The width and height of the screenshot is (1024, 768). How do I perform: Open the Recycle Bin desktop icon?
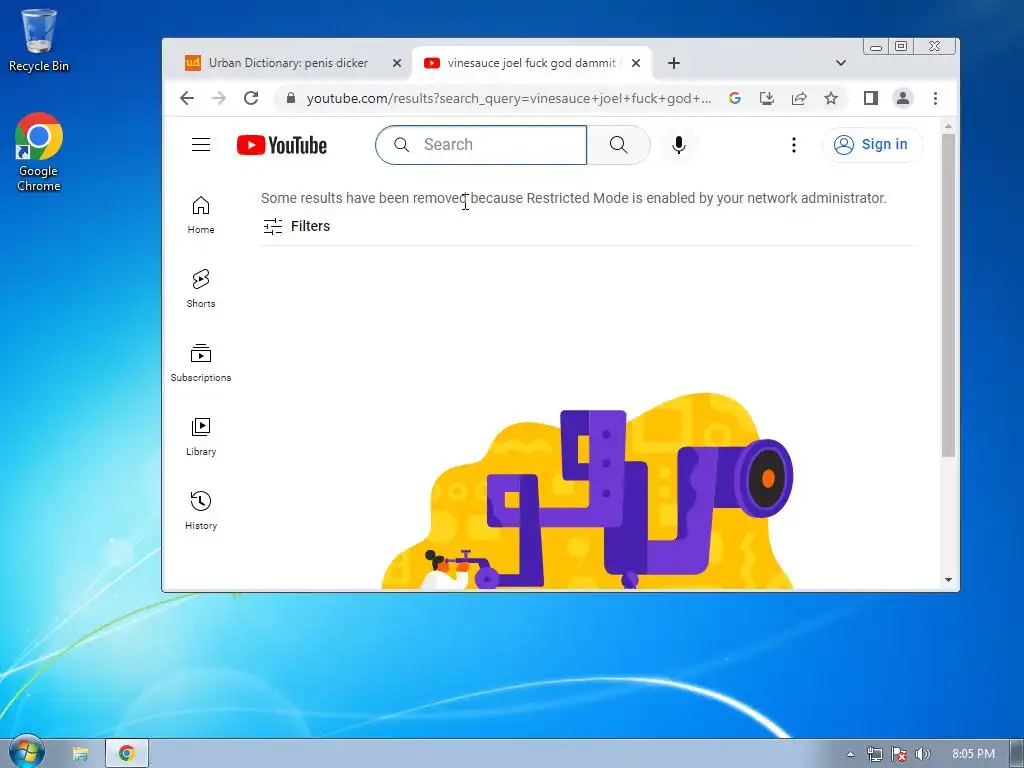tap(39, 39)
